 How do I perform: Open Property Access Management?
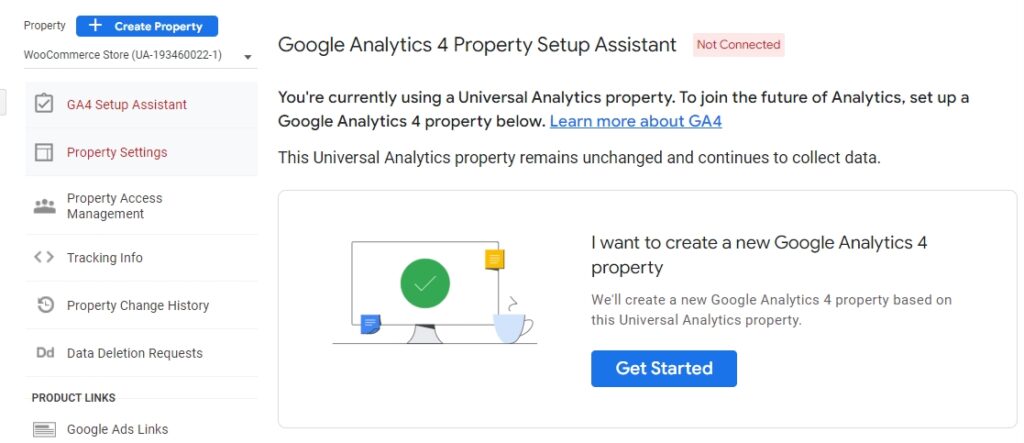(114, 206)
